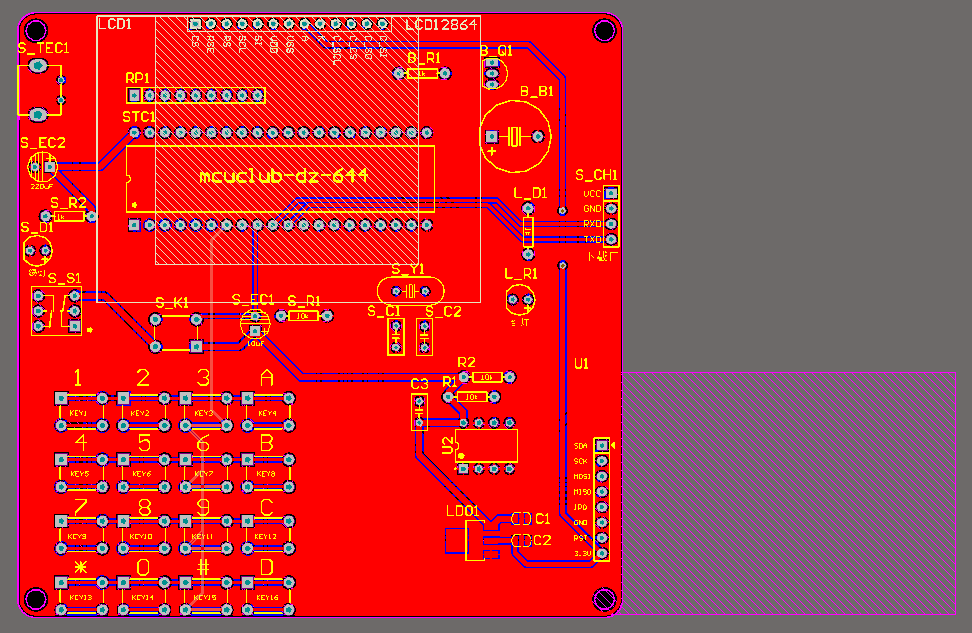Select the S_D1 LED label
The height and width of the screenshot is (633, 972).
37,228
